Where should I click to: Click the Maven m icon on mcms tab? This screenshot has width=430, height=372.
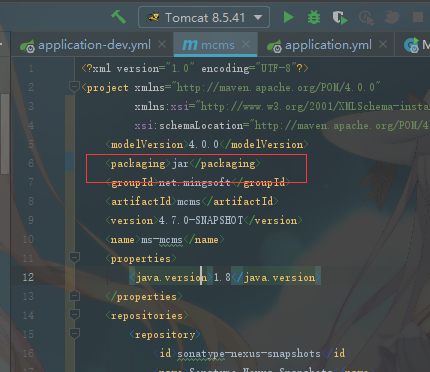190,45
